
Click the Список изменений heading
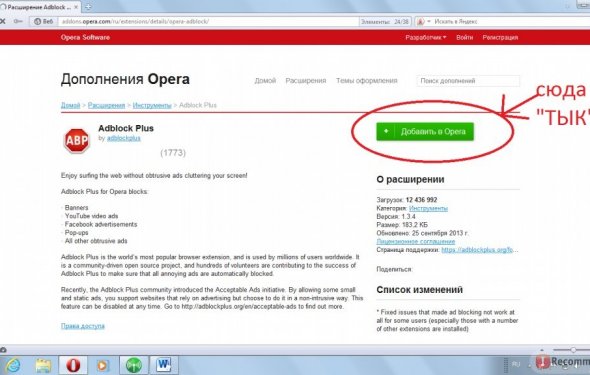tap(419, 290)
